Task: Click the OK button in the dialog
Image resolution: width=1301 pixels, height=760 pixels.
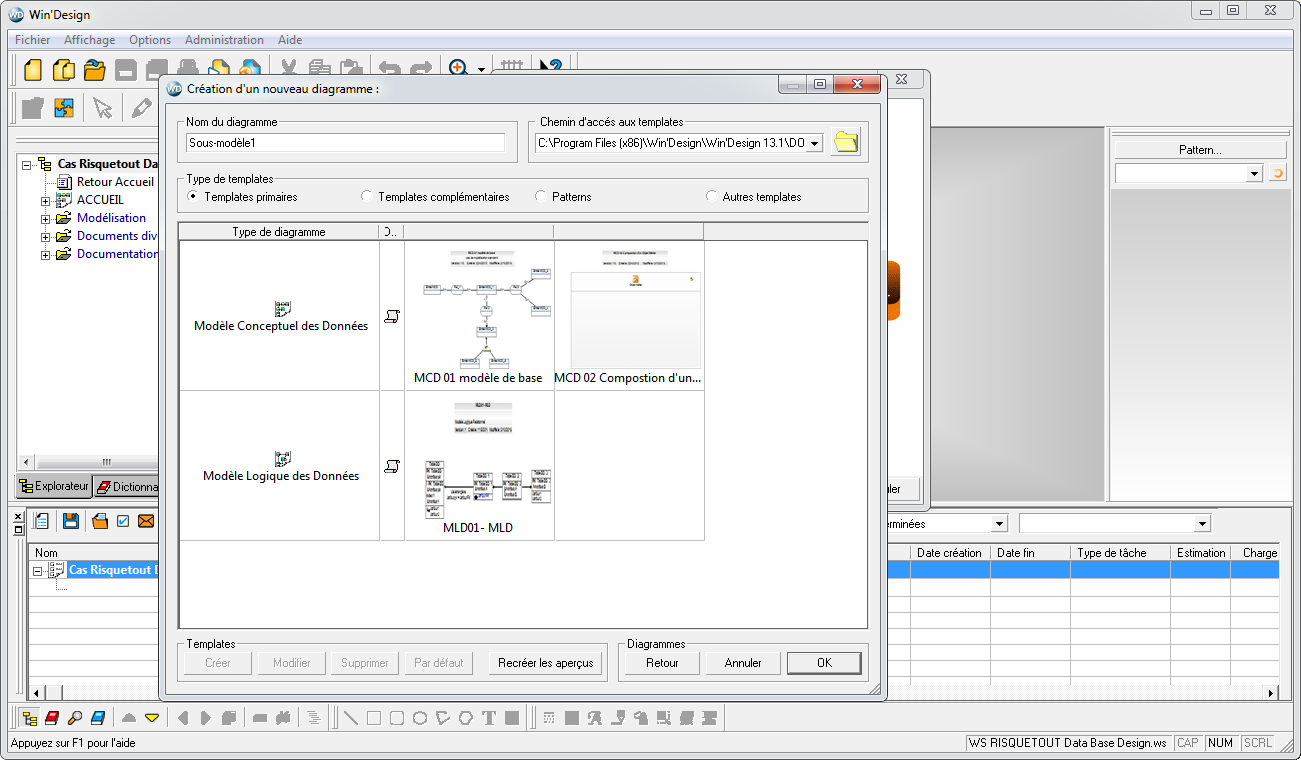Action: (824, 663)
